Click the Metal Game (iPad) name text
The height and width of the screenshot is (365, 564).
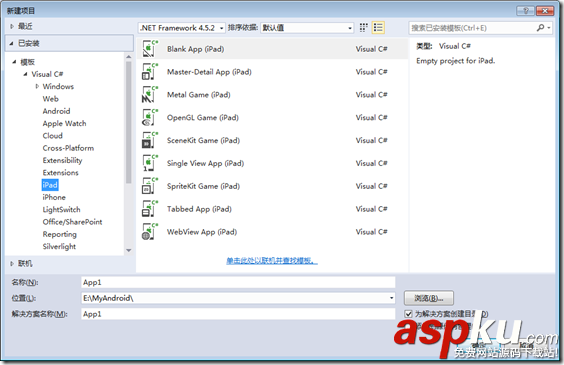[x=199, y=95]
